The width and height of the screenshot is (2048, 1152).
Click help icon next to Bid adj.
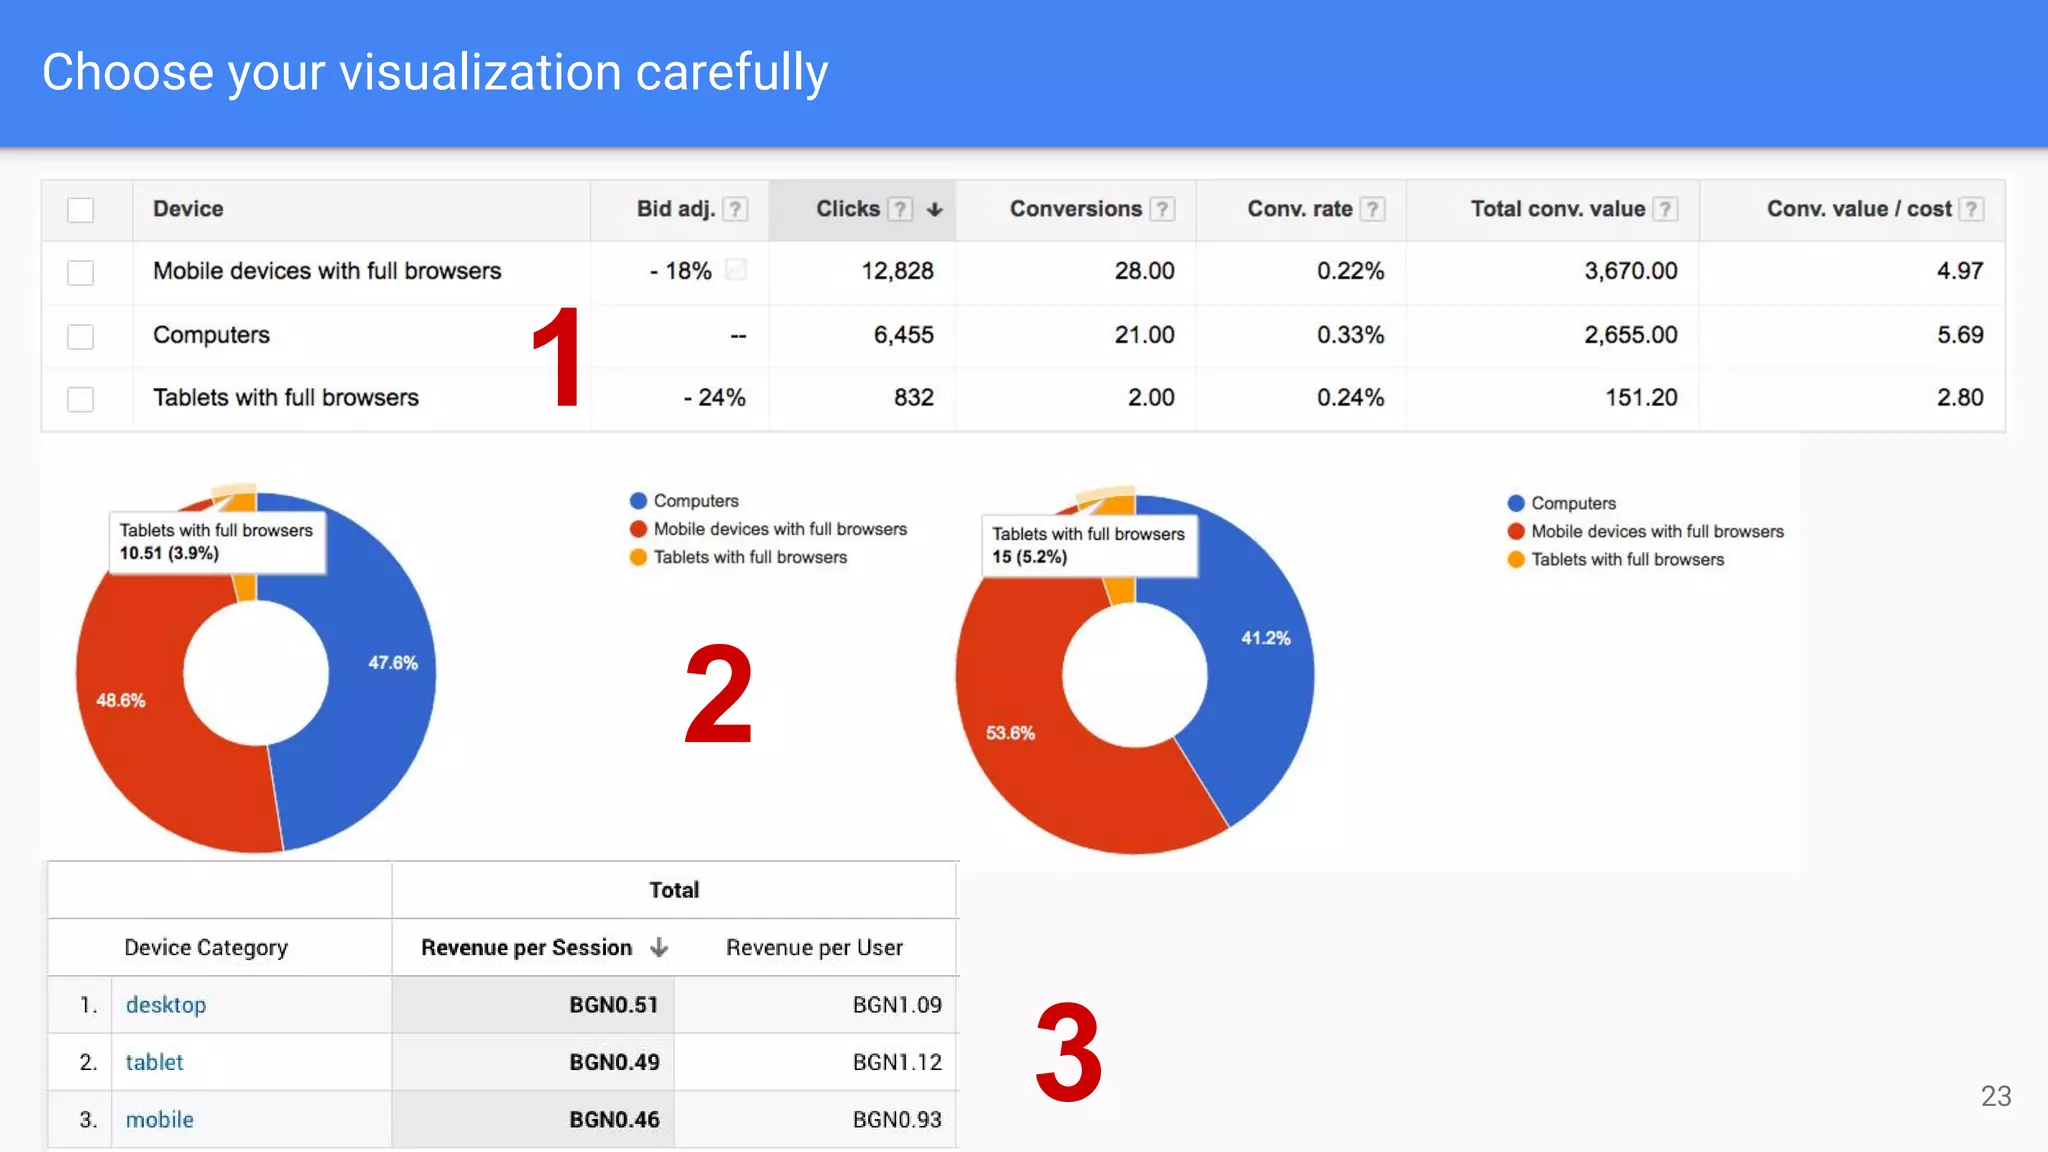735,209
